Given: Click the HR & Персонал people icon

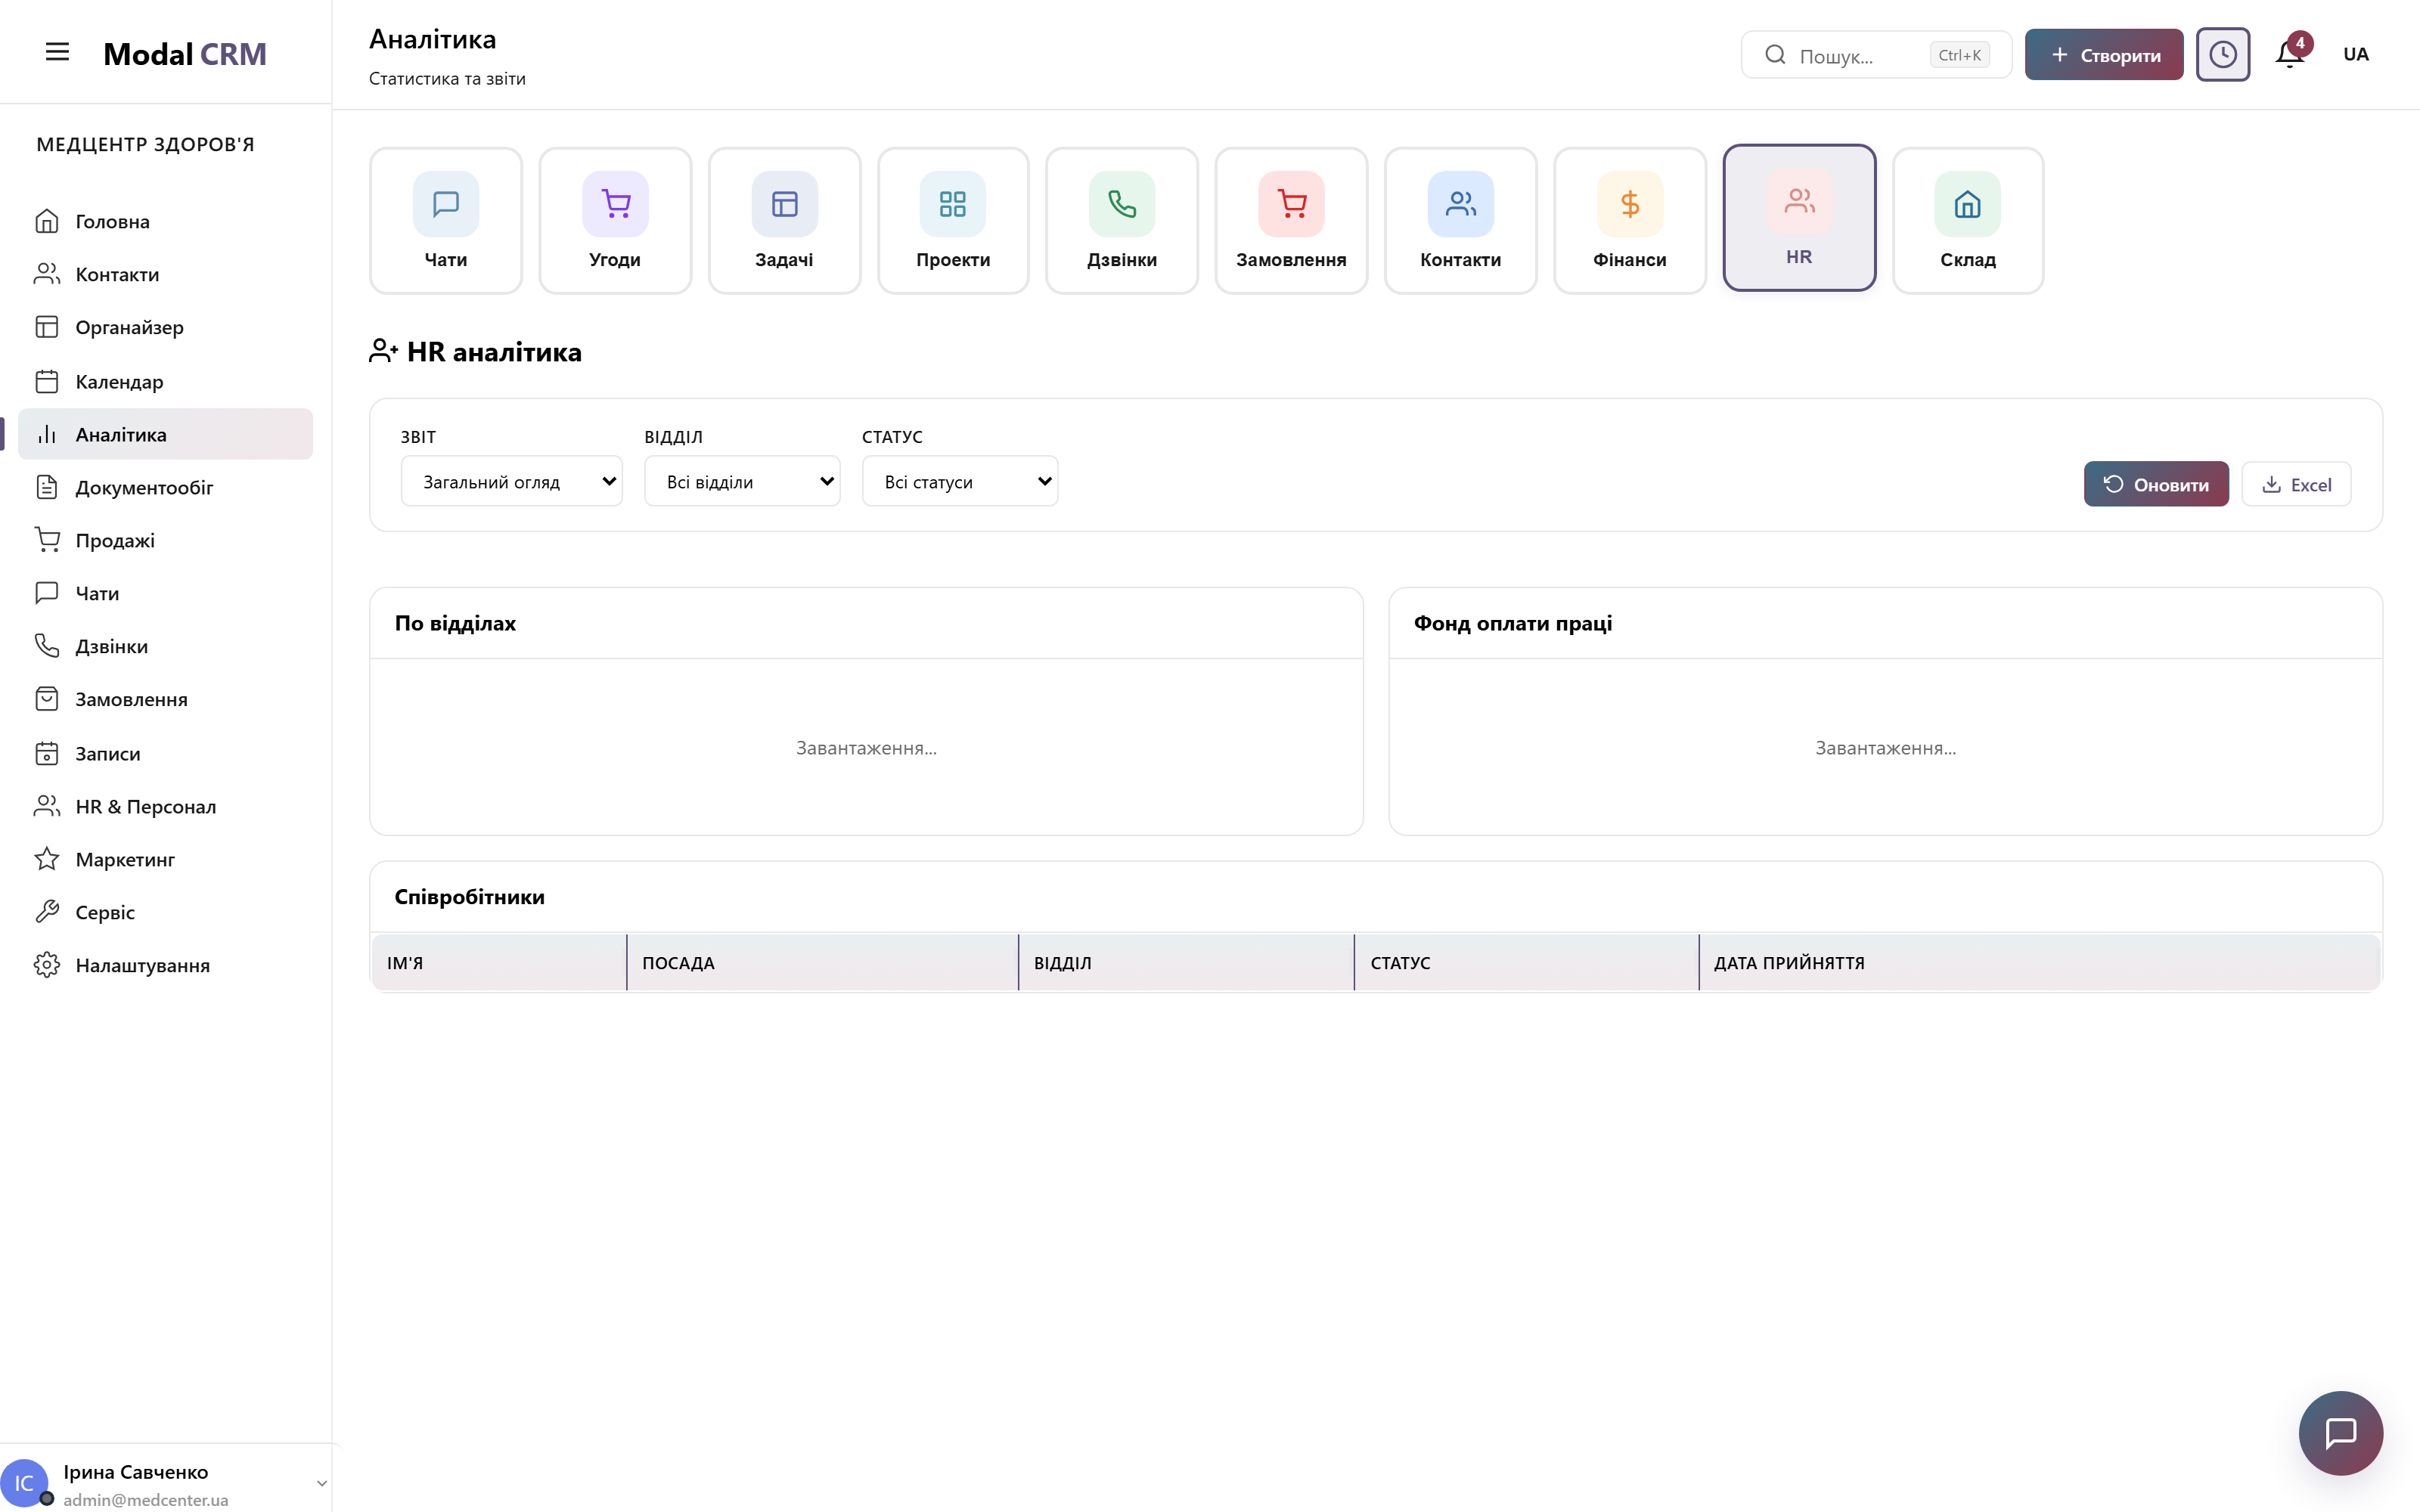Looking at the screenshot, I should (47, 806).
